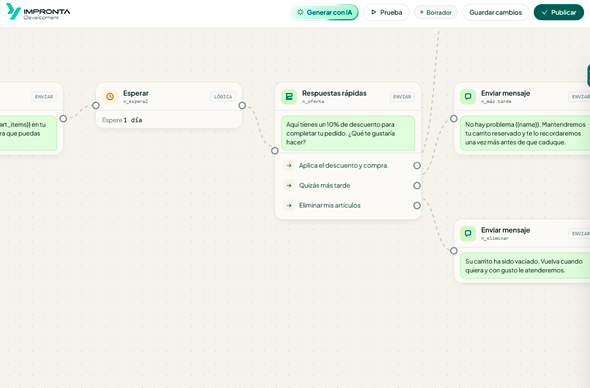This screenshot has height=388, width=590.
Task: Select the chat icon of the n_más tarde message node
Action: [468, 97]
